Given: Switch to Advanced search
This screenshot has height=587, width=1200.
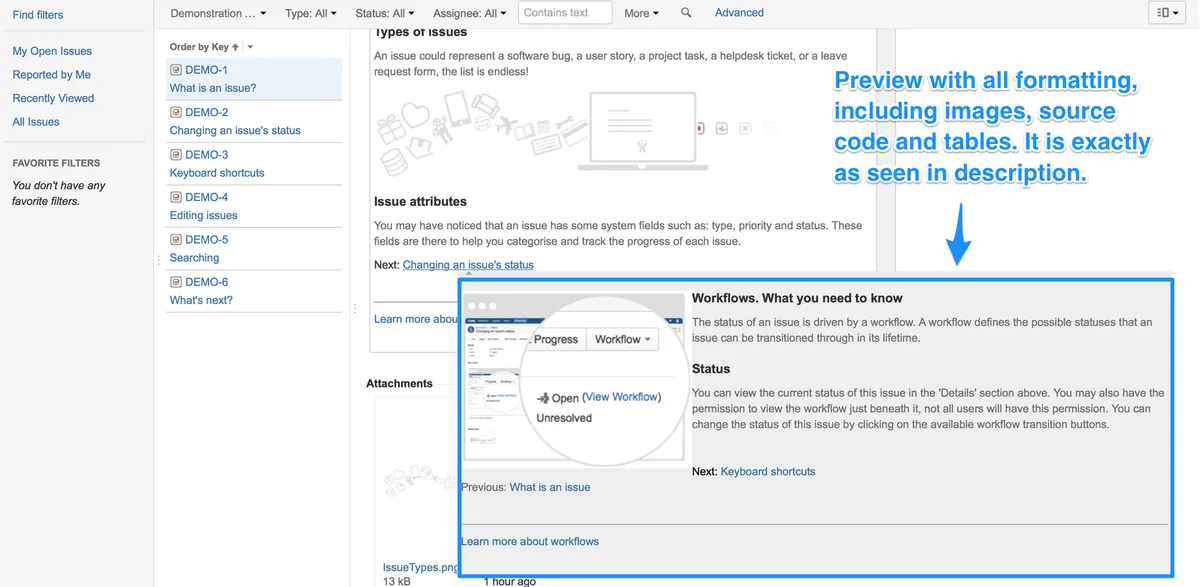Looking at the screenshot, I should (x=739, y=13).
